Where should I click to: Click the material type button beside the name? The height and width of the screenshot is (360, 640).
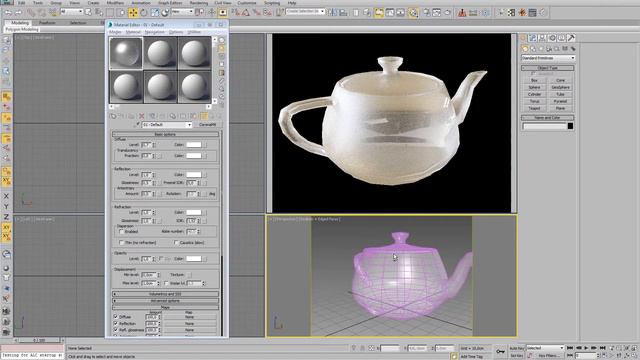tap(207, 124)
